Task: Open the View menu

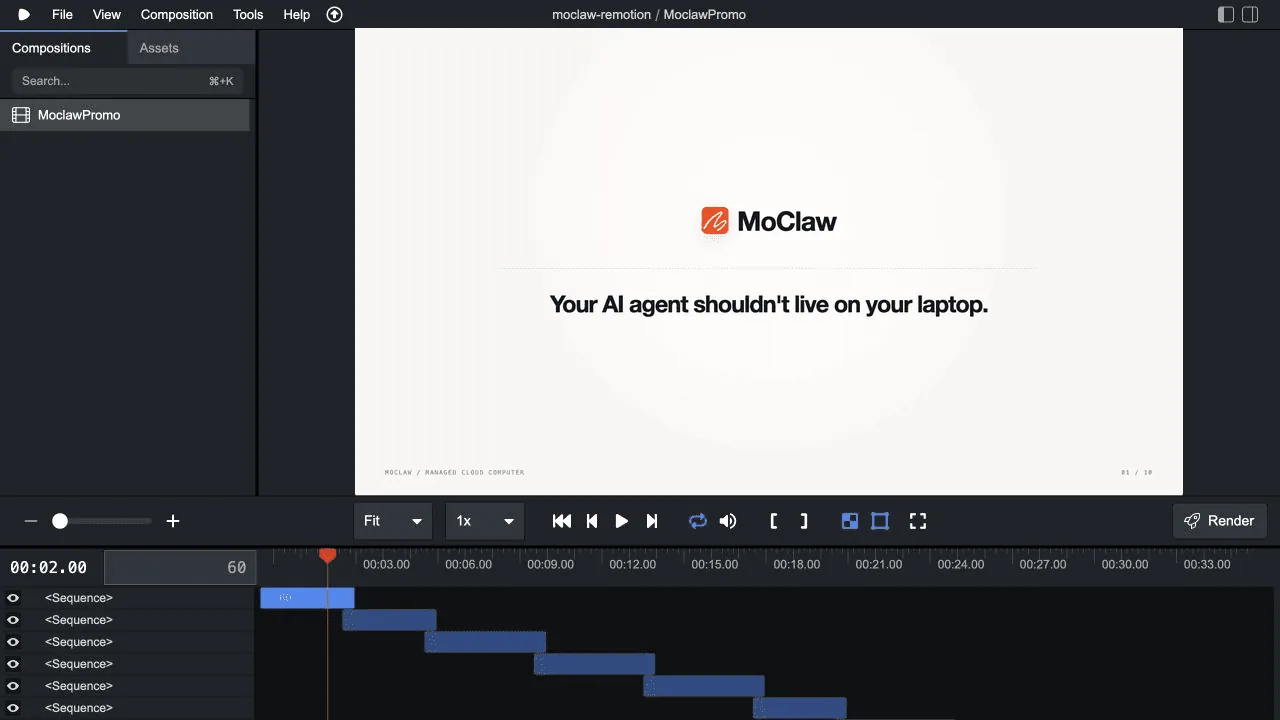Action: tap(106, 15)
